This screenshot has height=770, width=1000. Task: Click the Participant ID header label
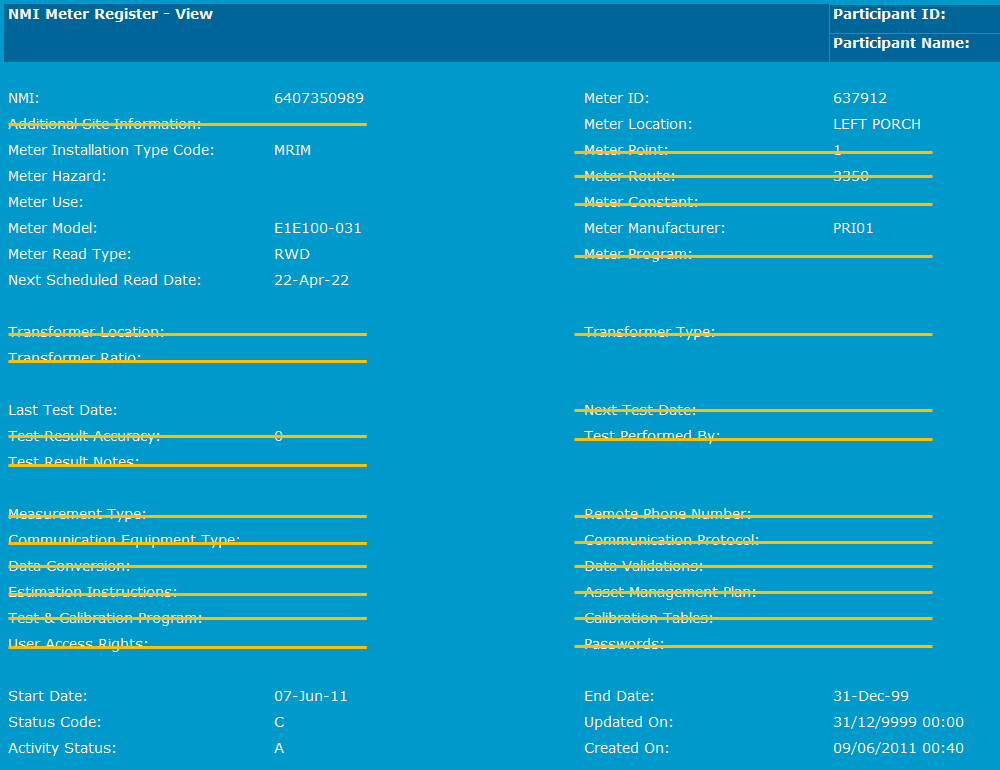click(888, 14)
